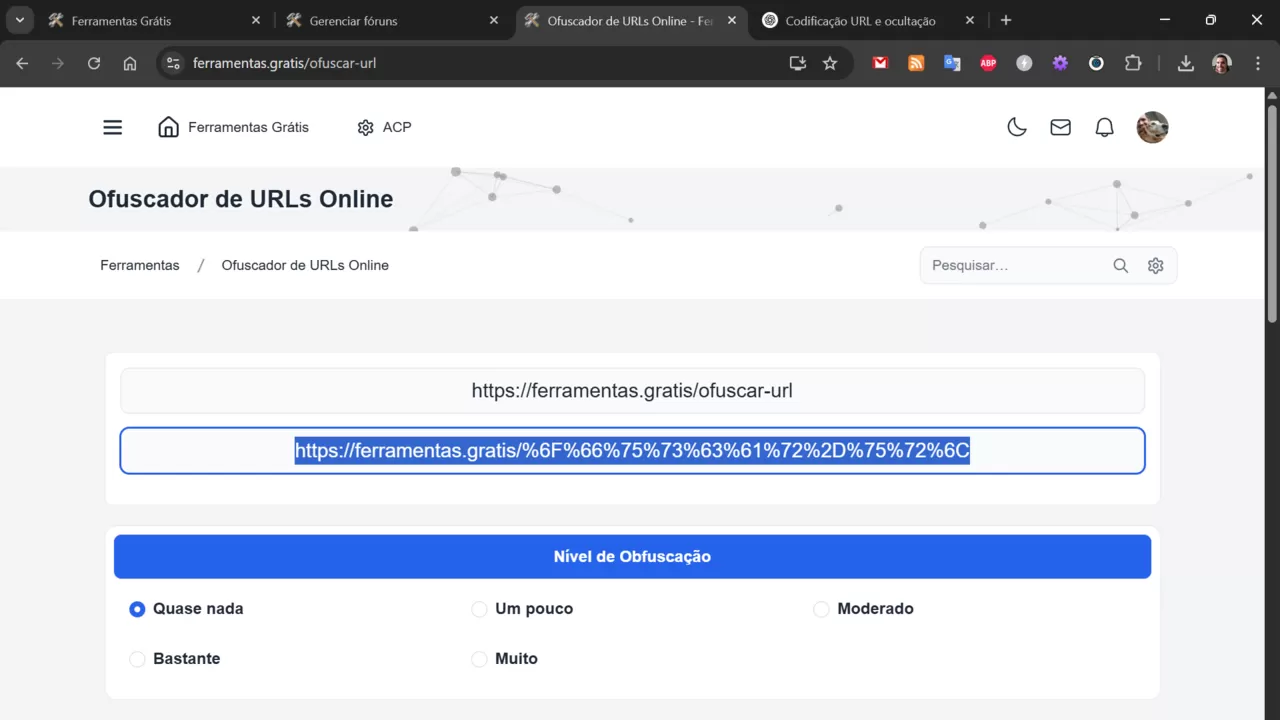Image resolution: width=1280 pixels, height=720 pixels.
Task: Go back with the browser back arrow
Action: (x=22, y=63)
